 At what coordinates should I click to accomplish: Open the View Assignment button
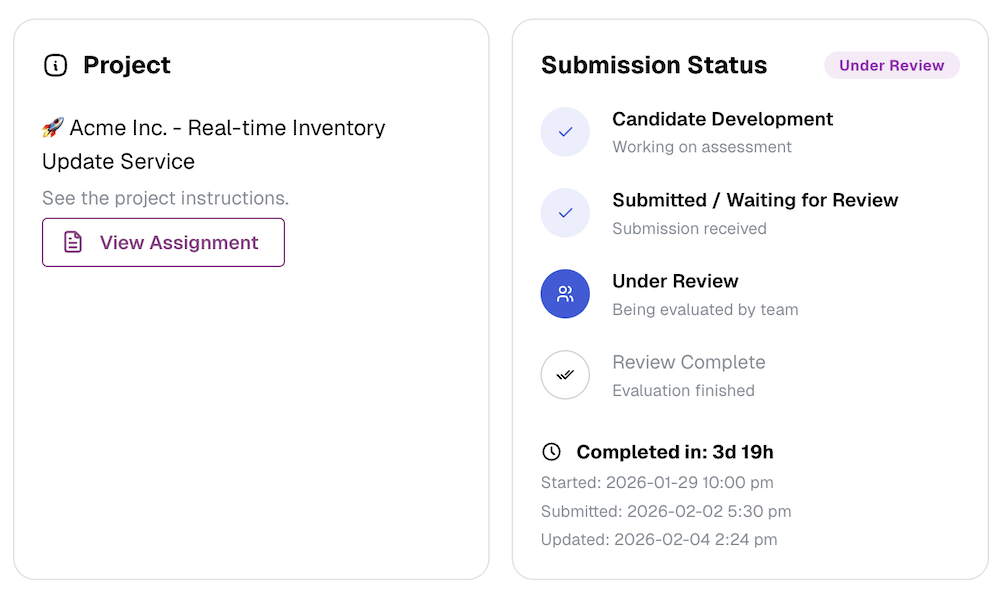(x=163, y=243)
